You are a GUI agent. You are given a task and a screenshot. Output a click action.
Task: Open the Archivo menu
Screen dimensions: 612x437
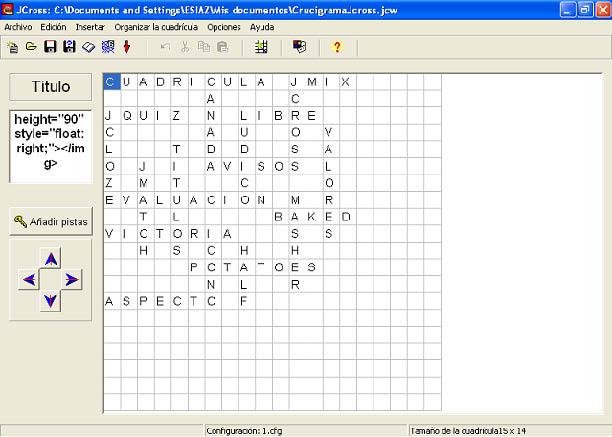18,27
